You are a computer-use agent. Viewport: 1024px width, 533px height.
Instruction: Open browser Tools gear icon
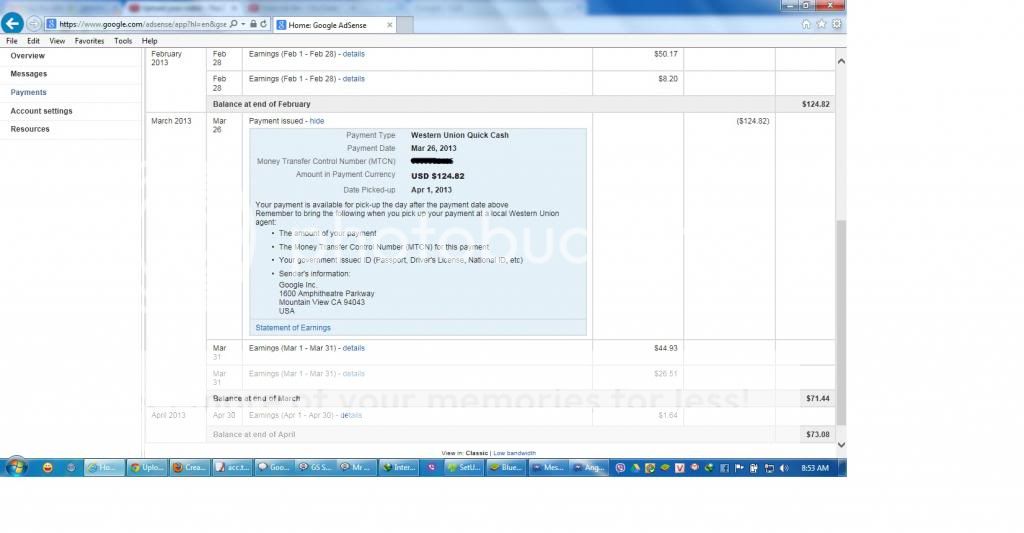[837, 24]
